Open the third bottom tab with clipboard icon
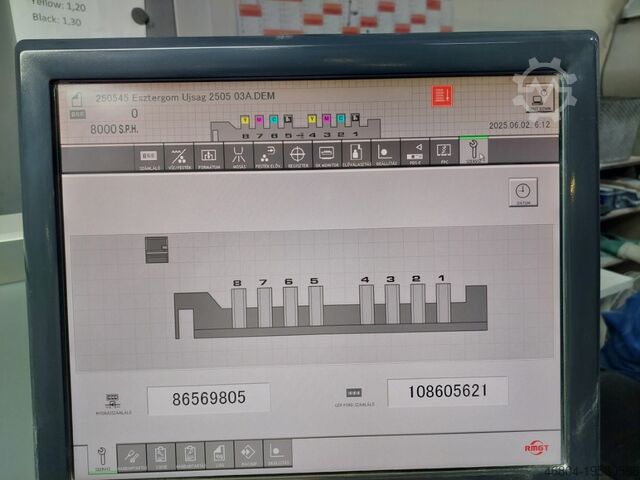 click(x=160, y=455)
